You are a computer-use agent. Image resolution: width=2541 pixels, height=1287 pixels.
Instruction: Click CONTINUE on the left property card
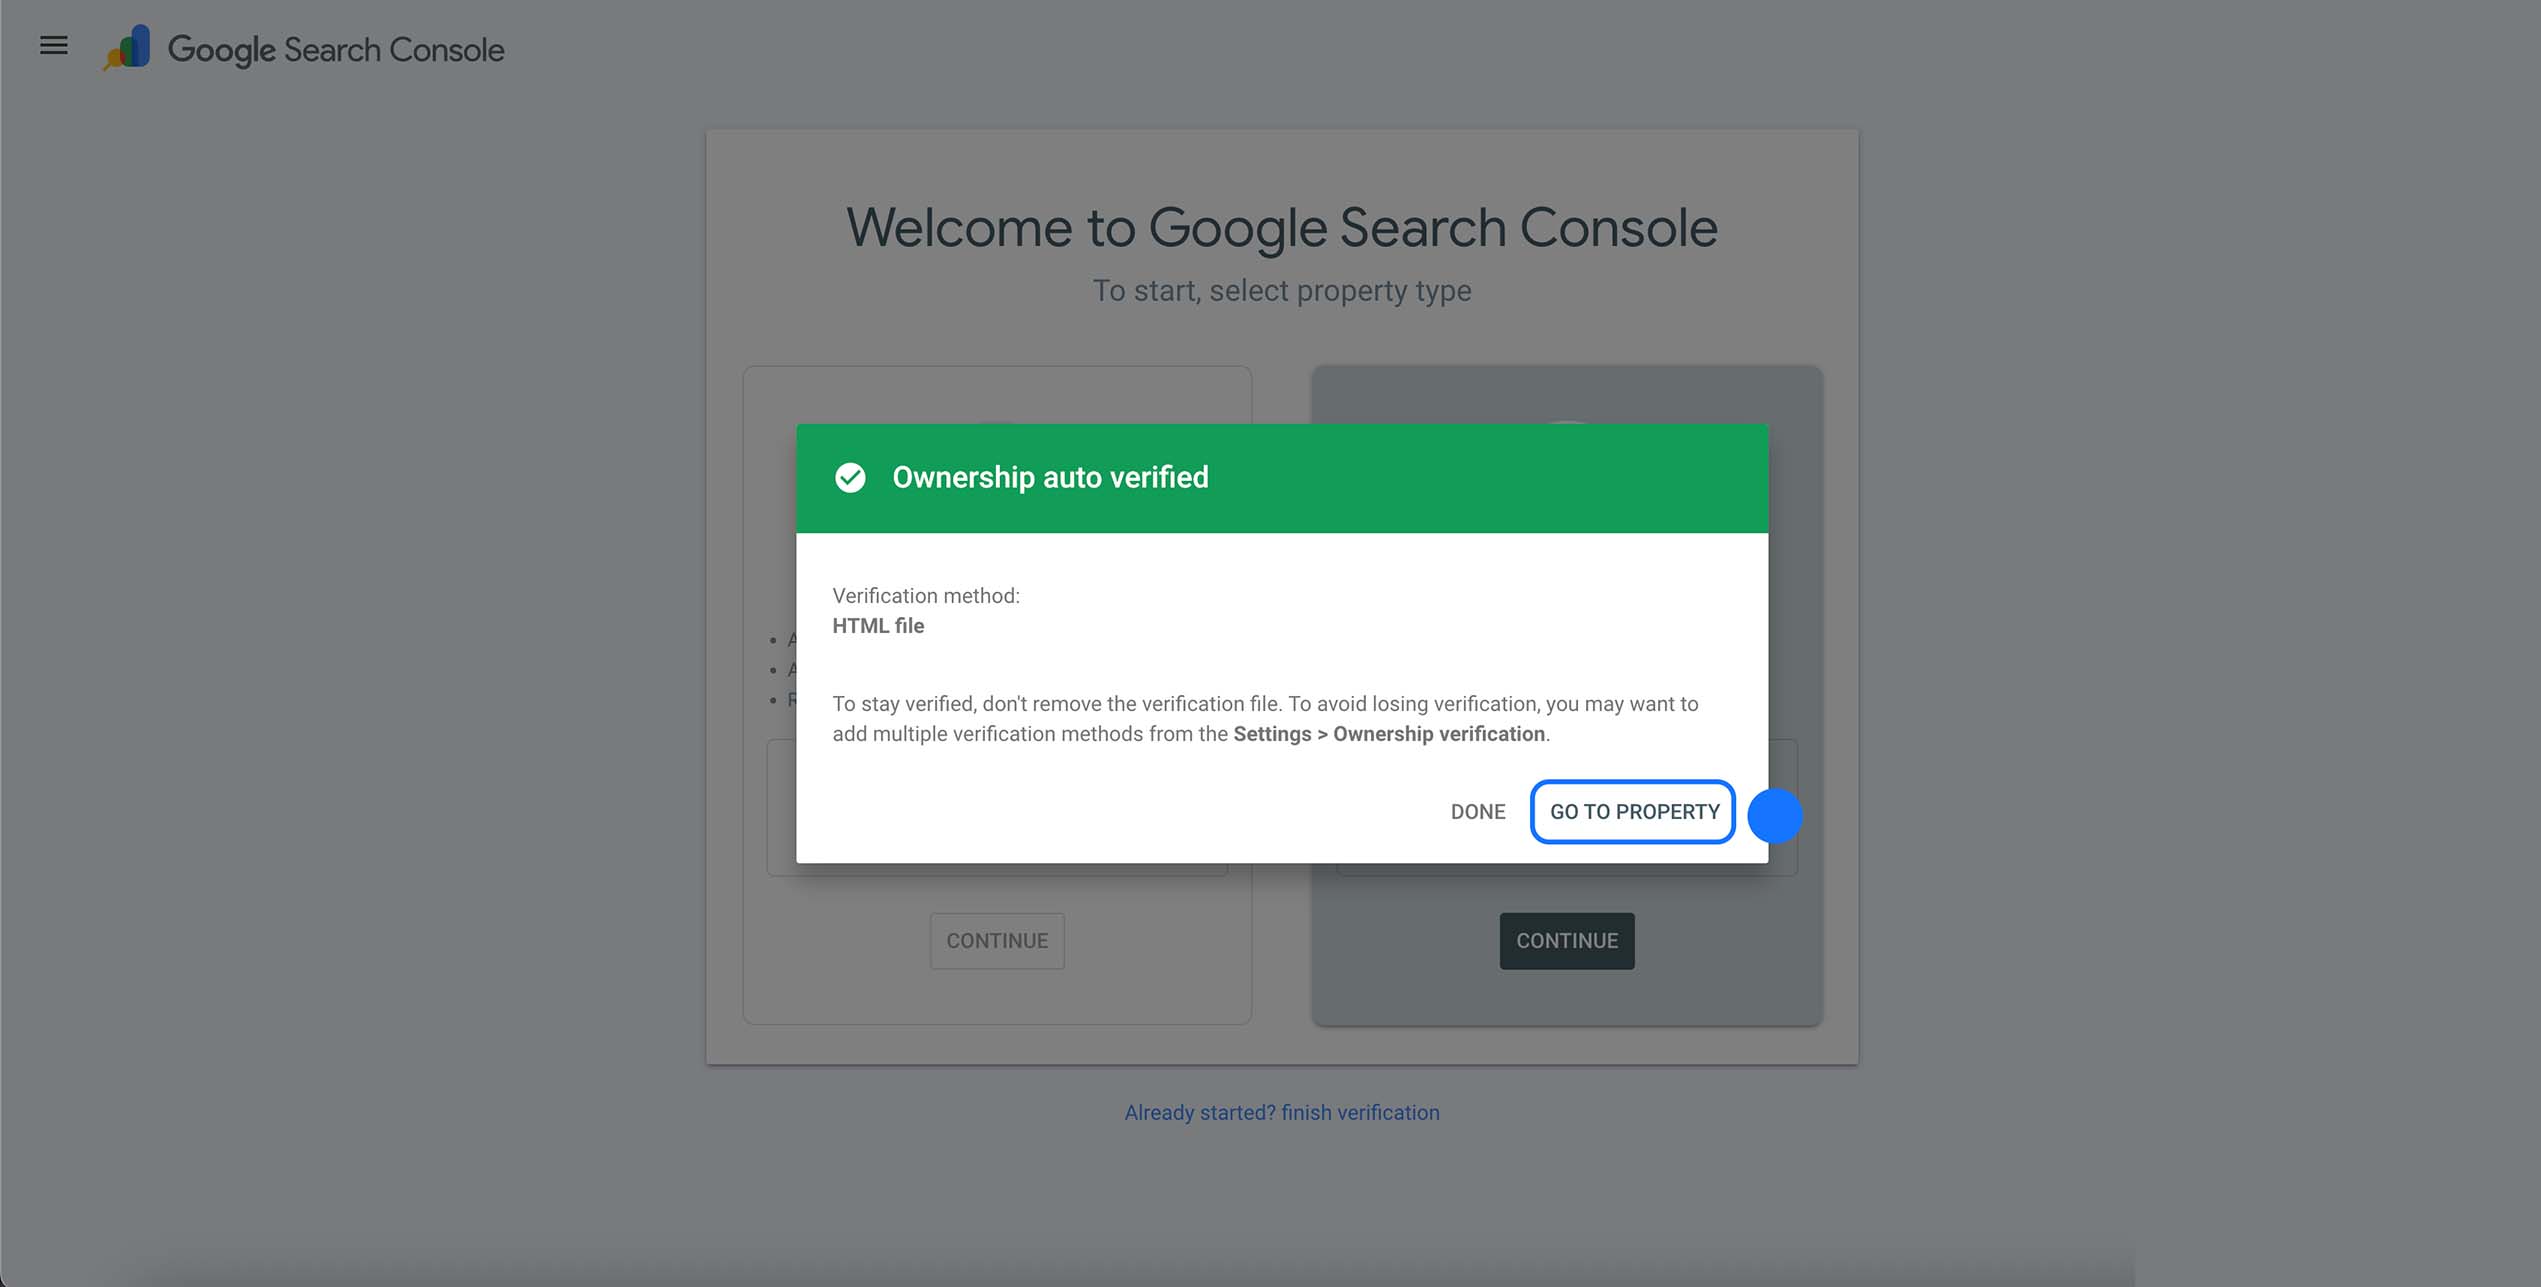pos(996,940)
